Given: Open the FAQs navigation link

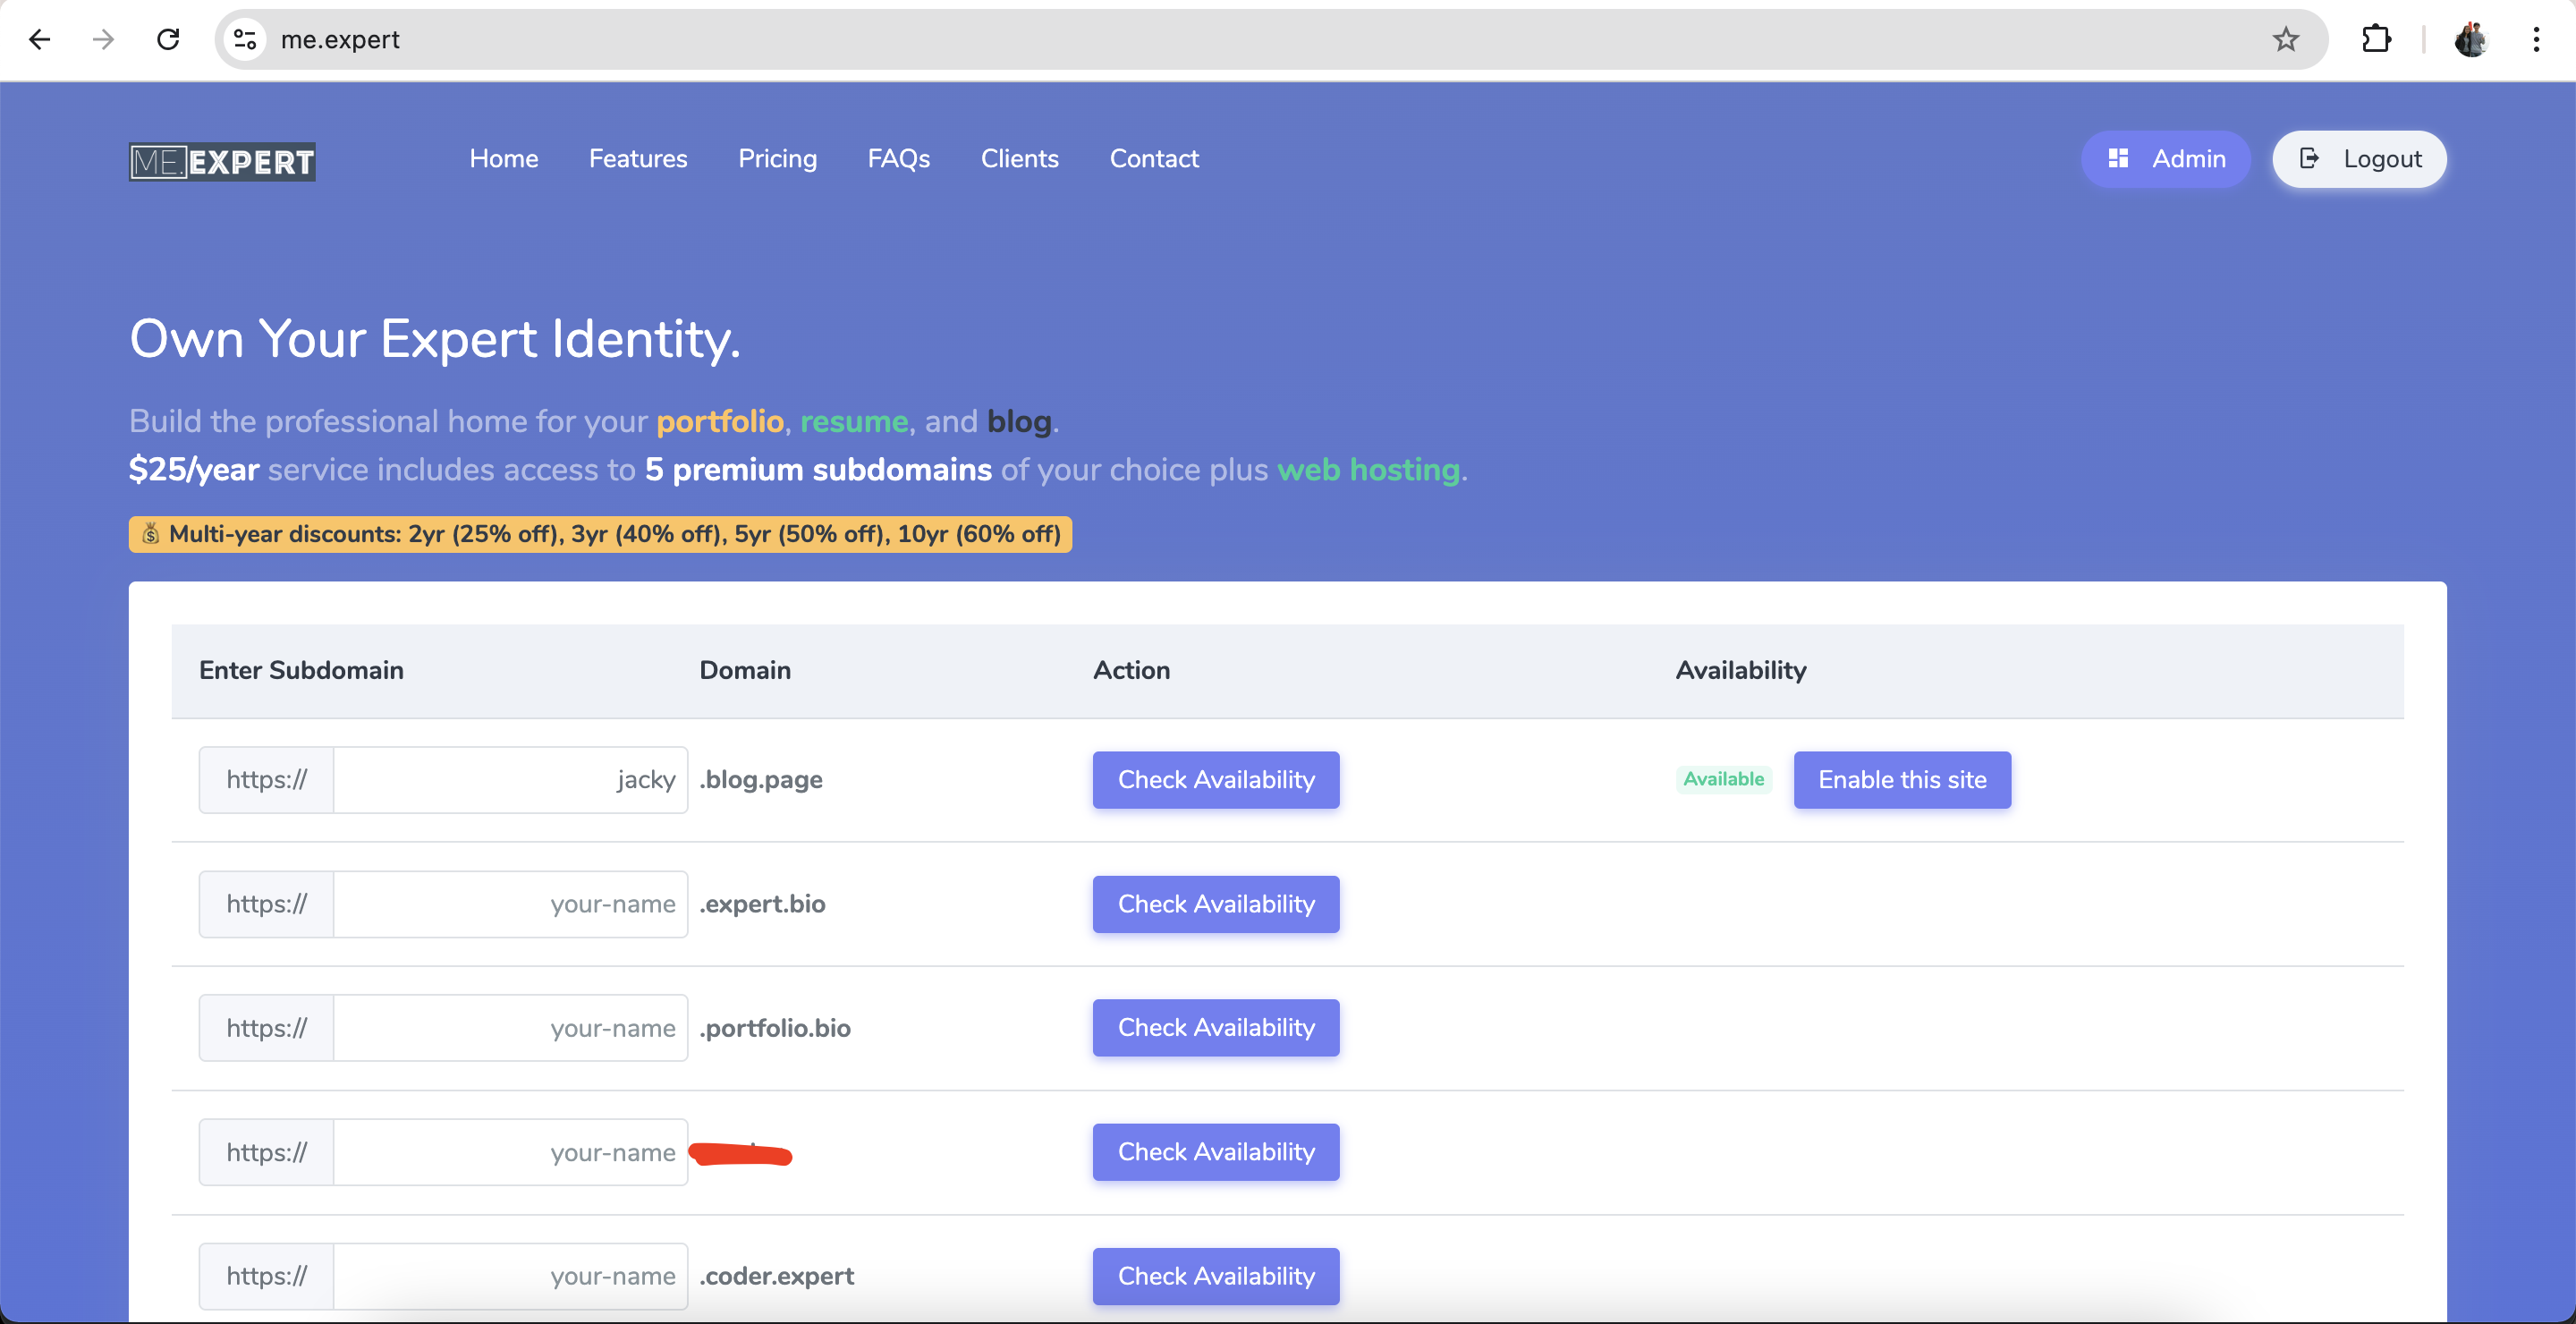Looking at the screenshot, I should (898, 159).
